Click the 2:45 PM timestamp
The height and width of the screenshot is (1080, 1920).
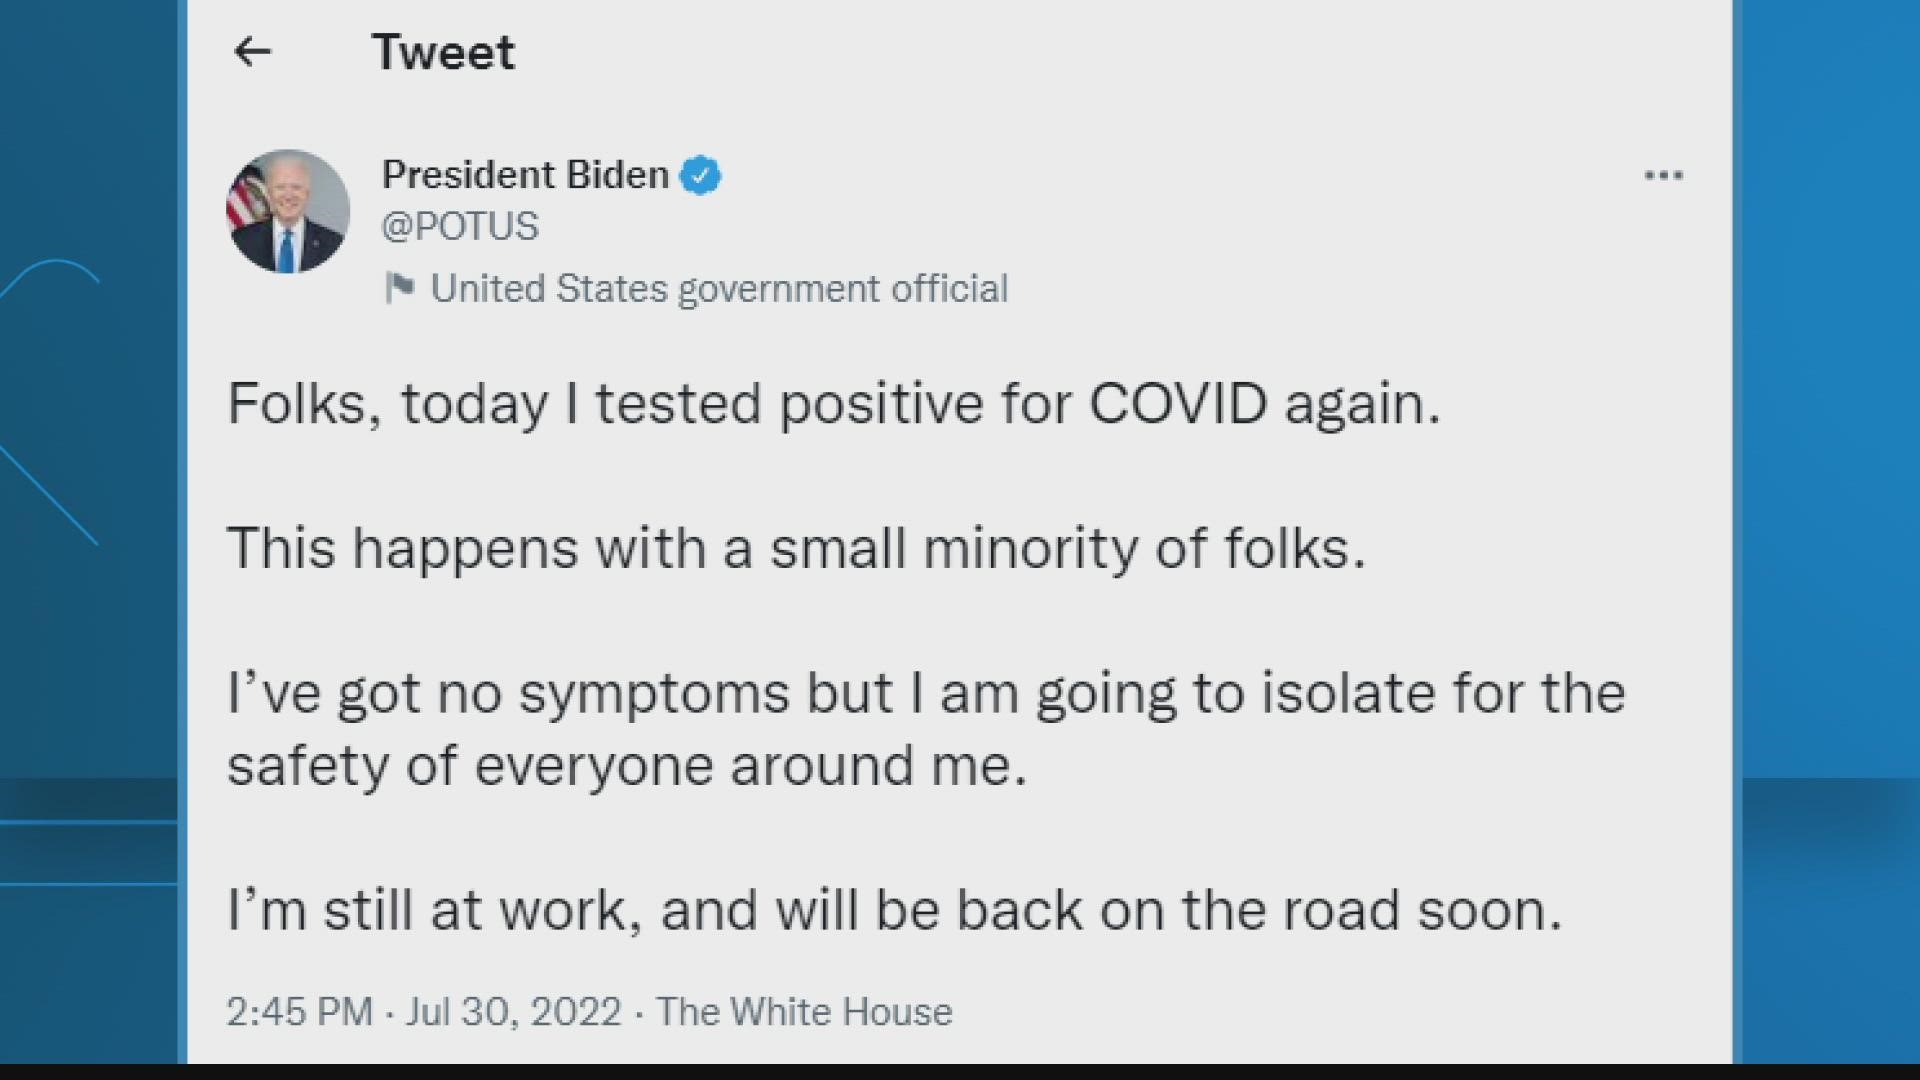[300, 1012]
